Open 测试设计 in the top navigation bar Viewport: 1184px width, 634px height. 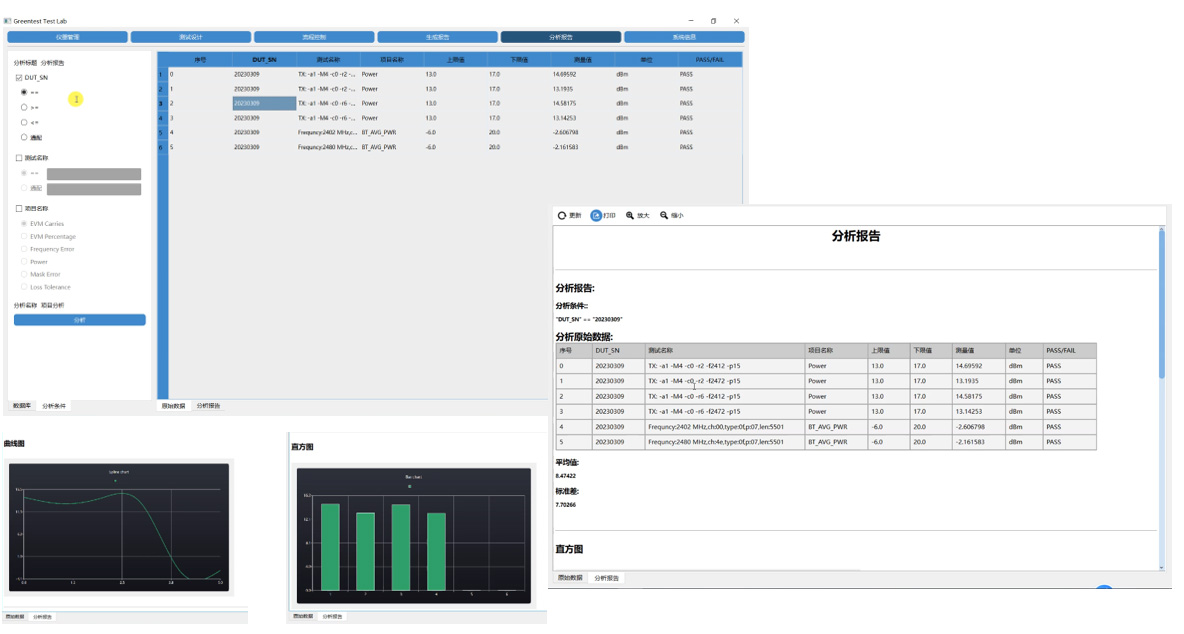tap(190, 37)
